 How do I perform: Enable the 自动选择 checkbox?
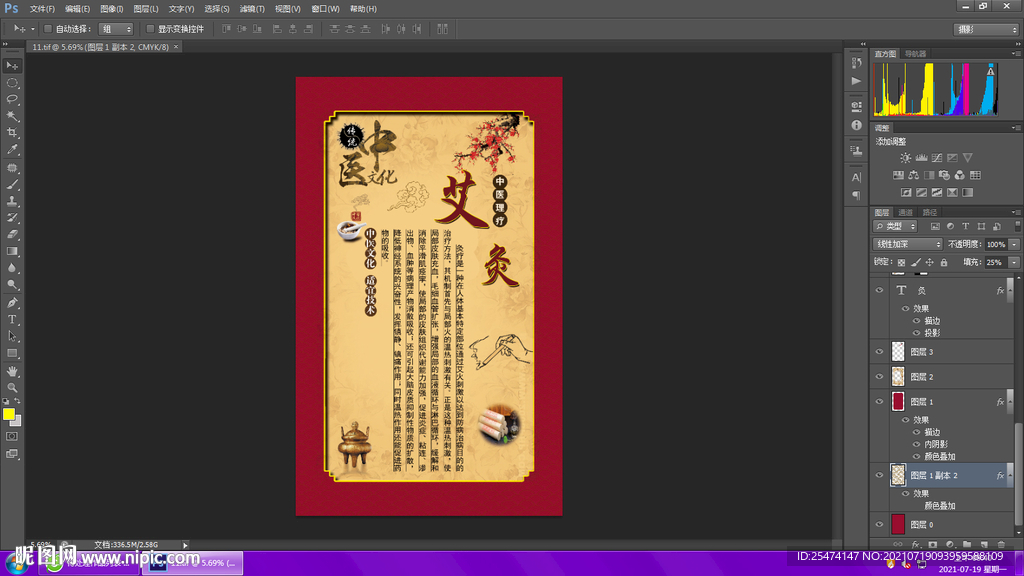[48, 29]
